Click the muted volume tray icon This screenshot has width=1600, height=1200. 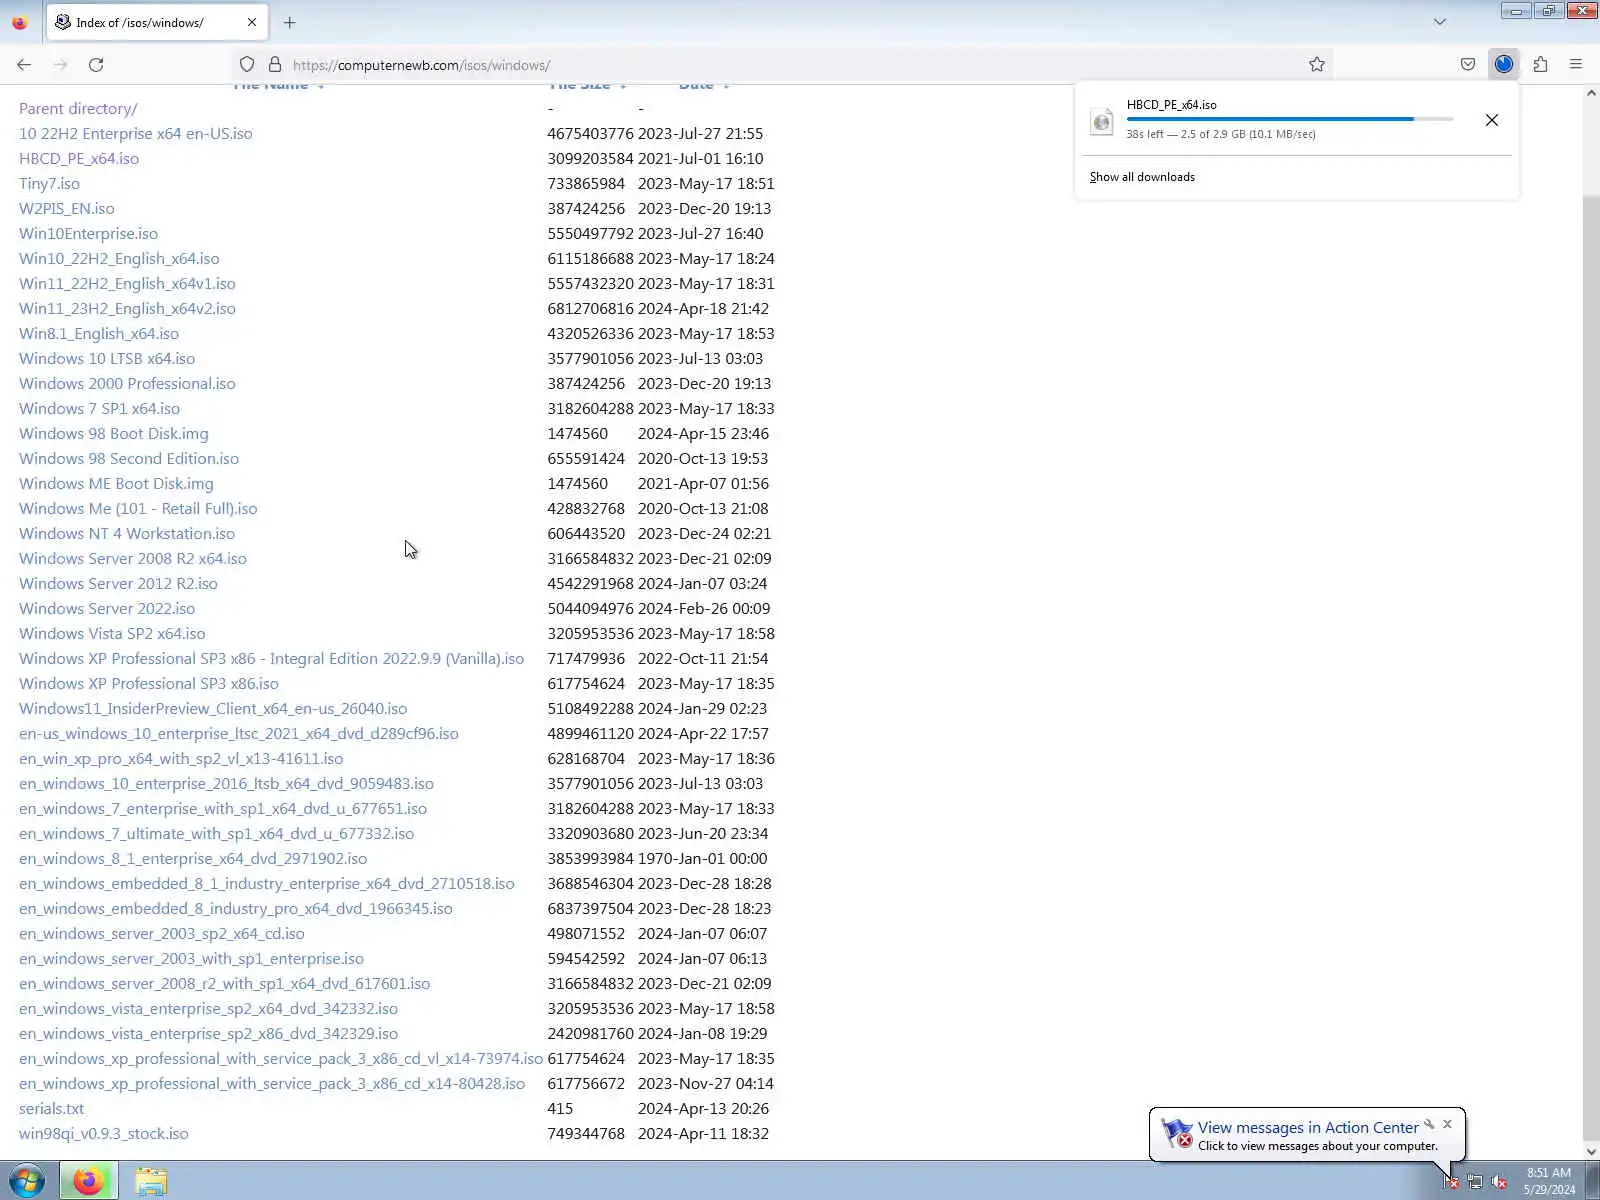[1499, 1182]
